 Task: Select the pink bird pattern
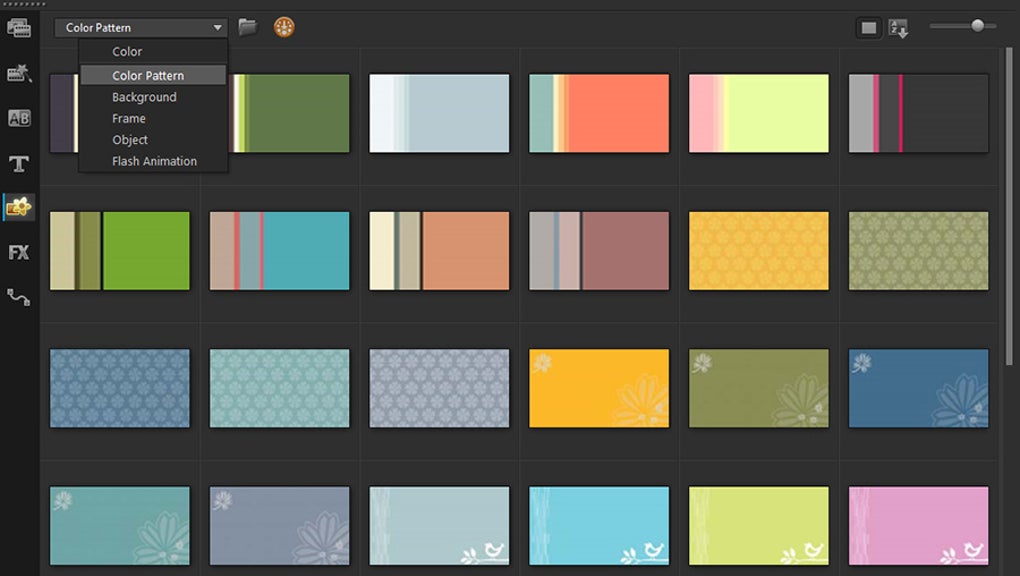coord(919,526)
